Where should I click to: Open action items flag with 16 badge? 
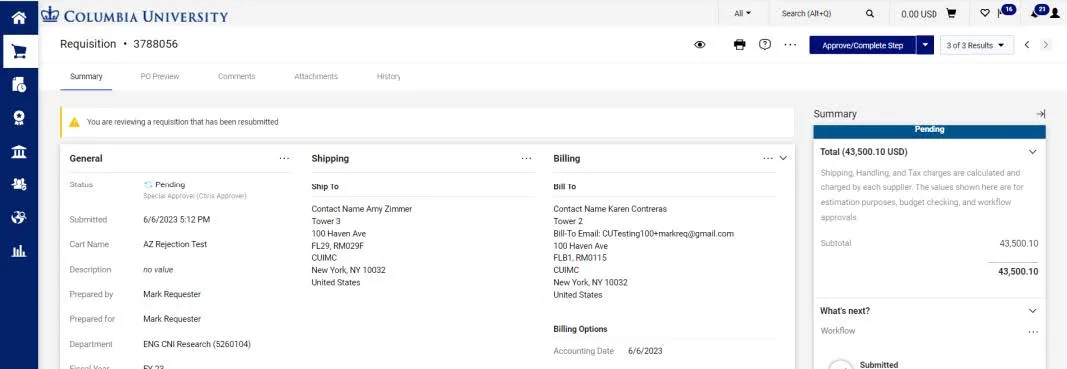coord(1005,11)
